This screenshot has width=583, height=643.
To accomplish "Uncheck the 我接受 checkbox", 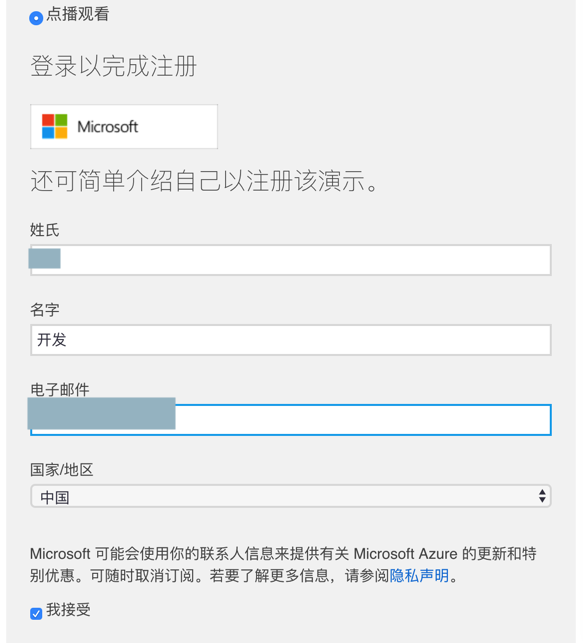I will 36,613.
